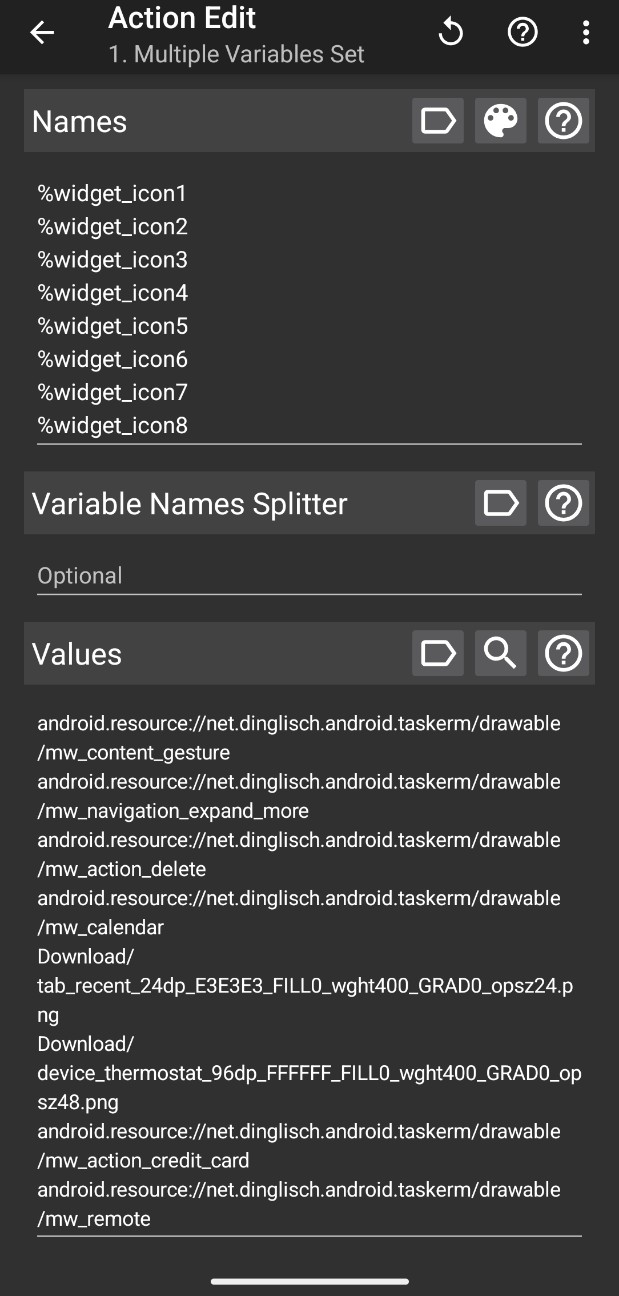Click the /mw_remote value text
The image size is (619, 1296).
point(94,1219)
